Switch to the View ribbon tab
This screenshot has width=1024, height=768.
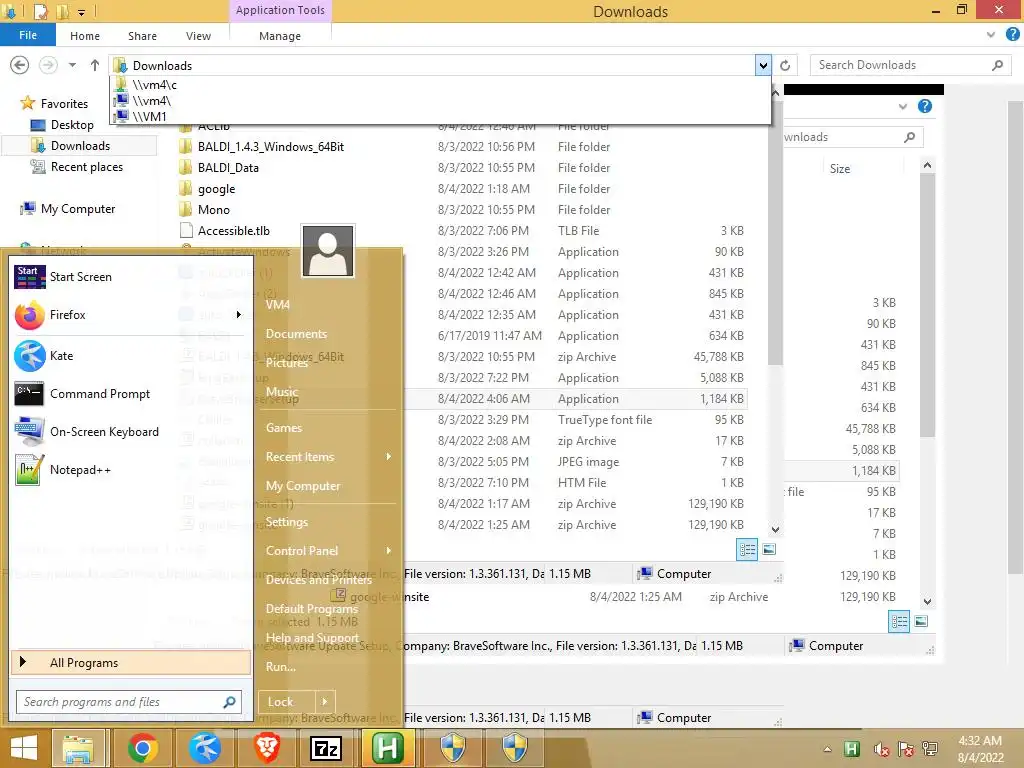click(x=198, y=36)
